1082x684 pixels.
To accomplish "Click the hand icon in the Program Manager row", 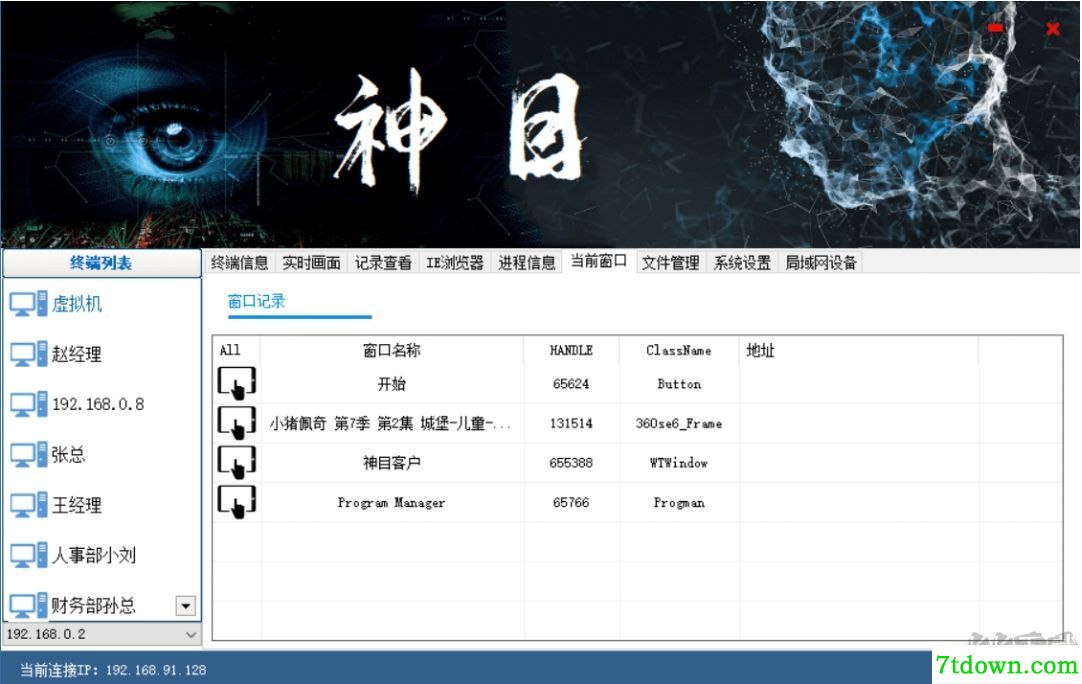I will [237, 502].
